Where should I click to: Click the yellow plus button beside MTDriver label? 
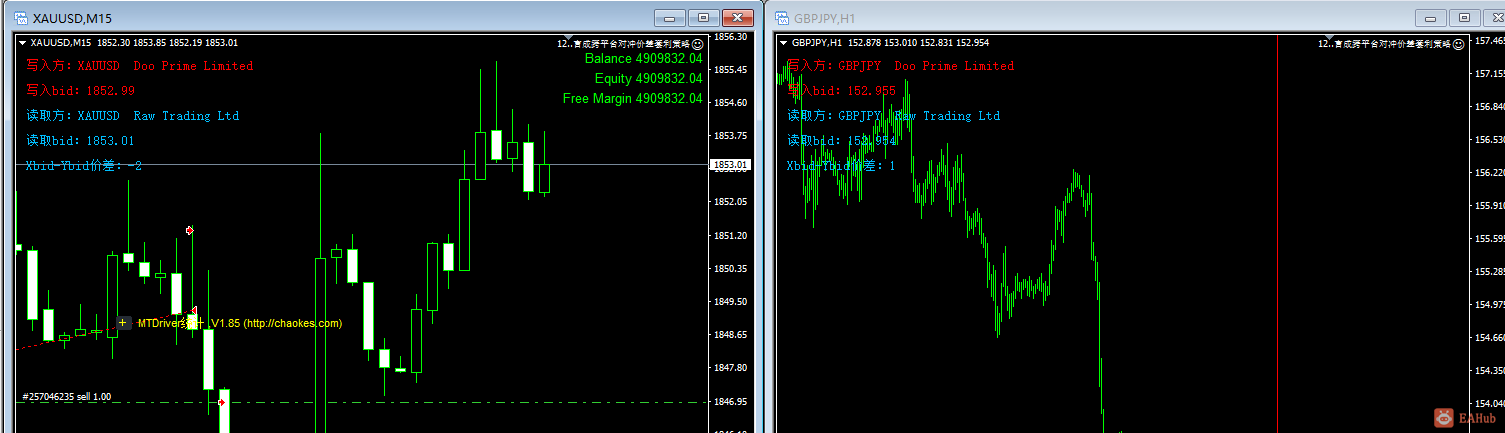[123, 323]
